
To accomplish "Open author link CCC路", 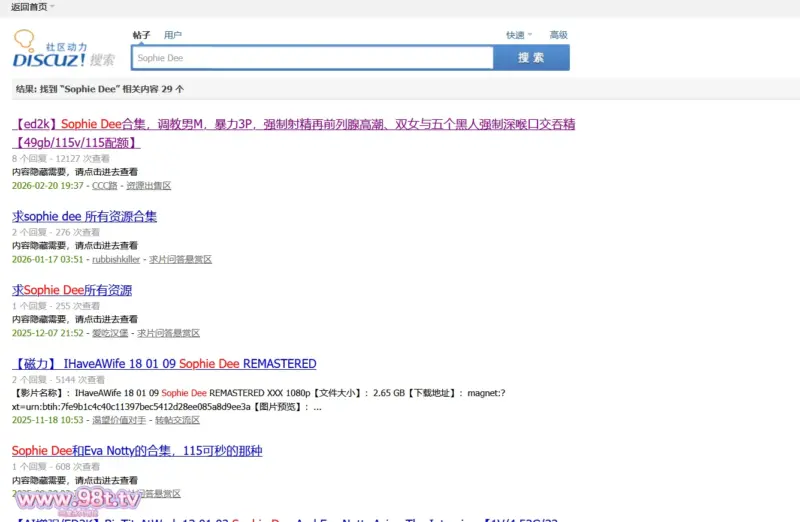I will click(x=105, y=186).
